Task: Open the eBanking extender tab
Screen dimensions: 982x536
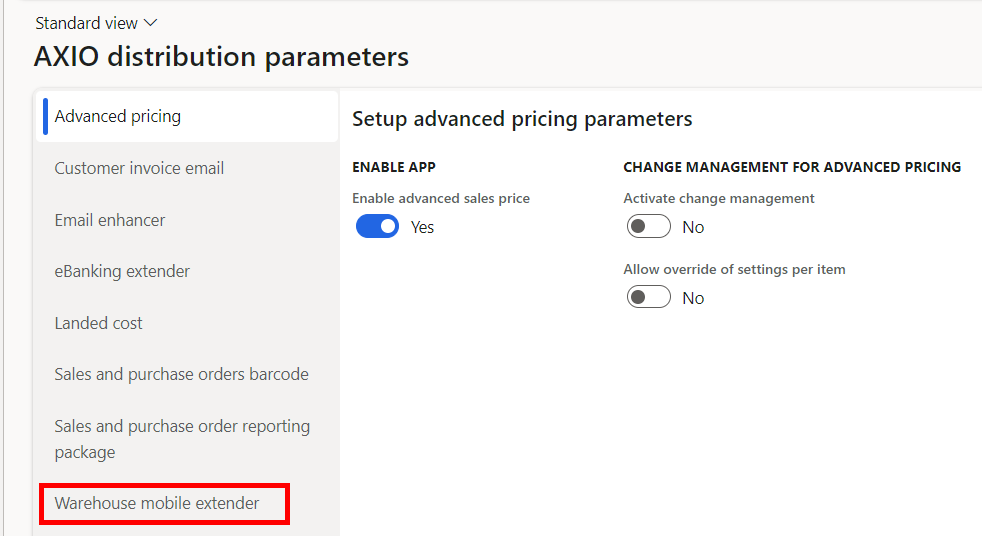Action: (187, 272)
